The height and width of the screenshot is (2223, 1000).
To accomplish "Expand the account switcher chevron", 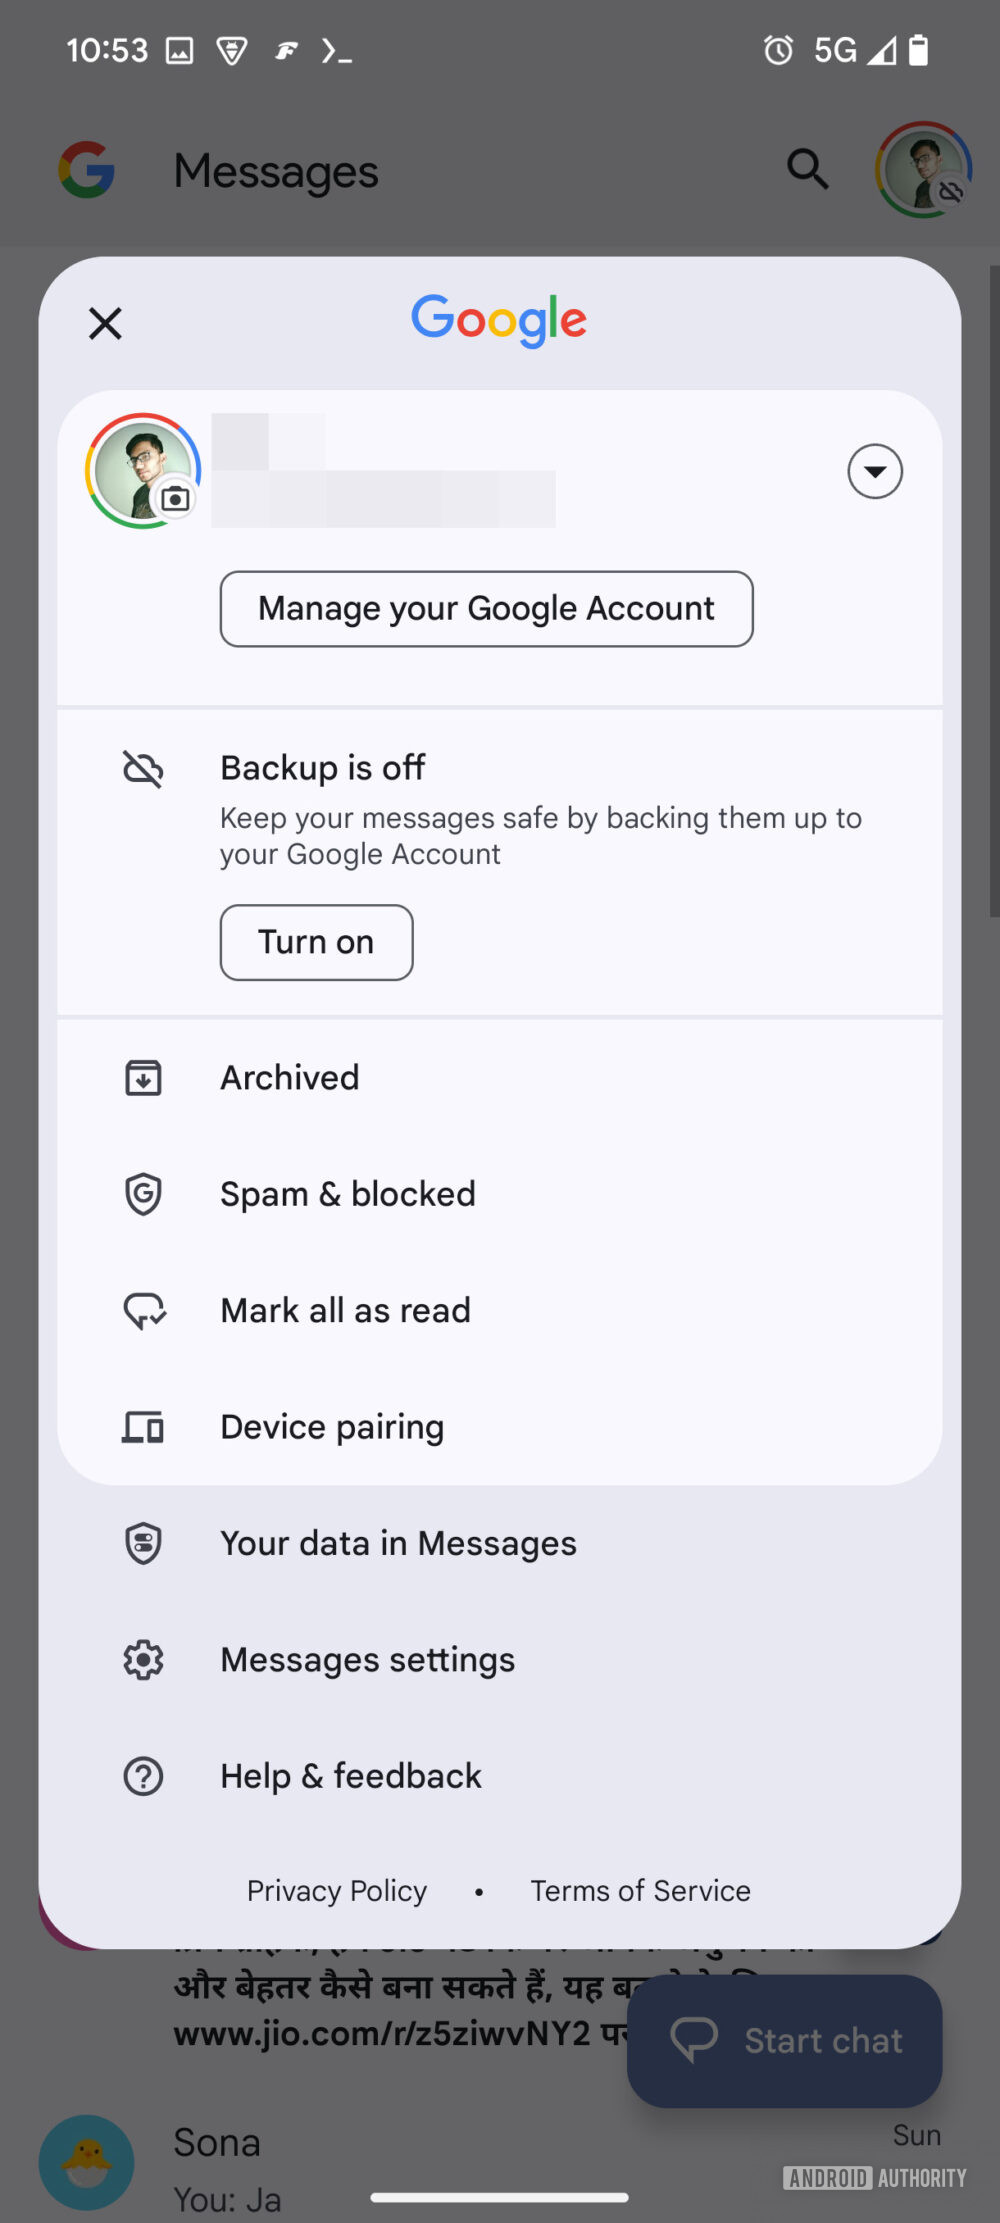I will (x=875, y=471).
